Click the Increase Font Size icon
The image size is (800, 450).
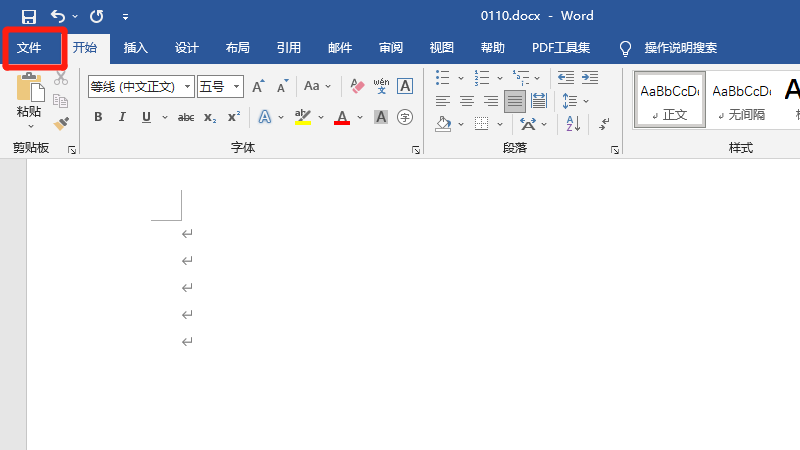(x=258, y=87)
